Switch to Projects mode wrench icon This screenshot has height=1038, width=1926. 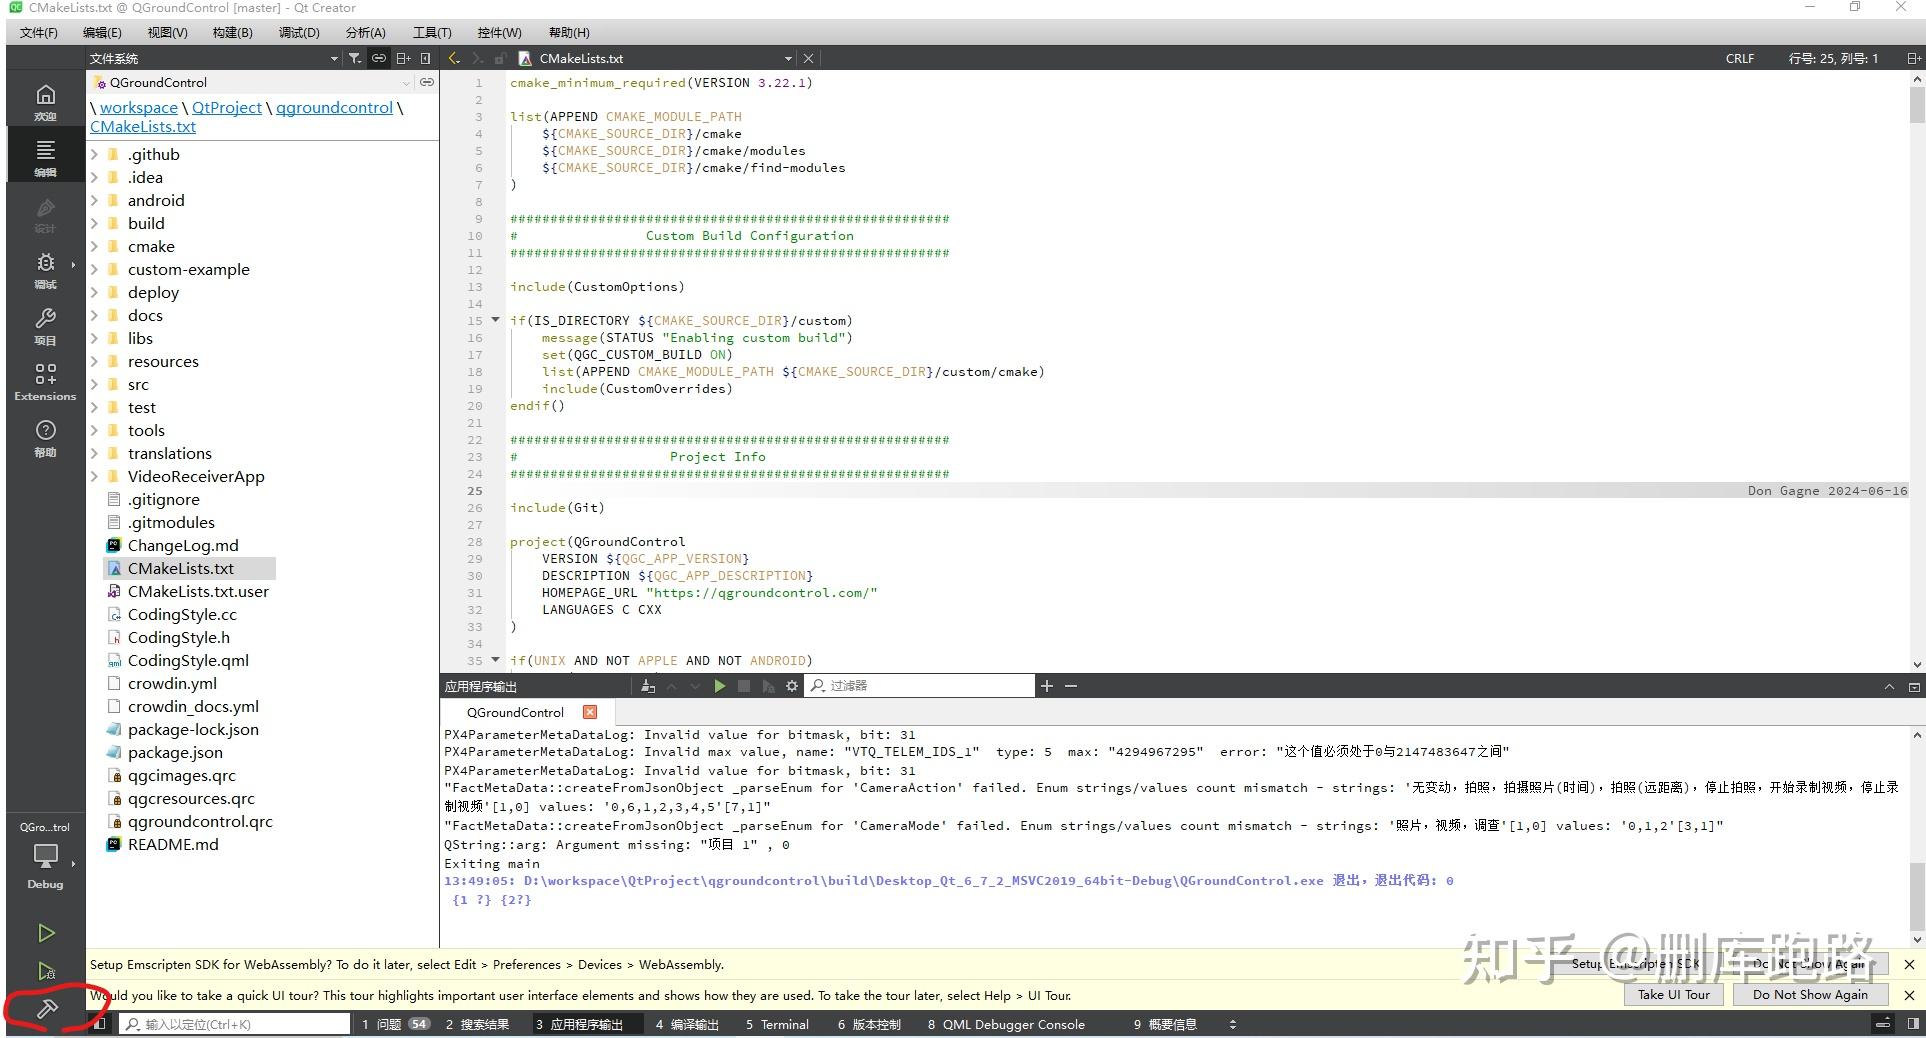coord(45,325)
